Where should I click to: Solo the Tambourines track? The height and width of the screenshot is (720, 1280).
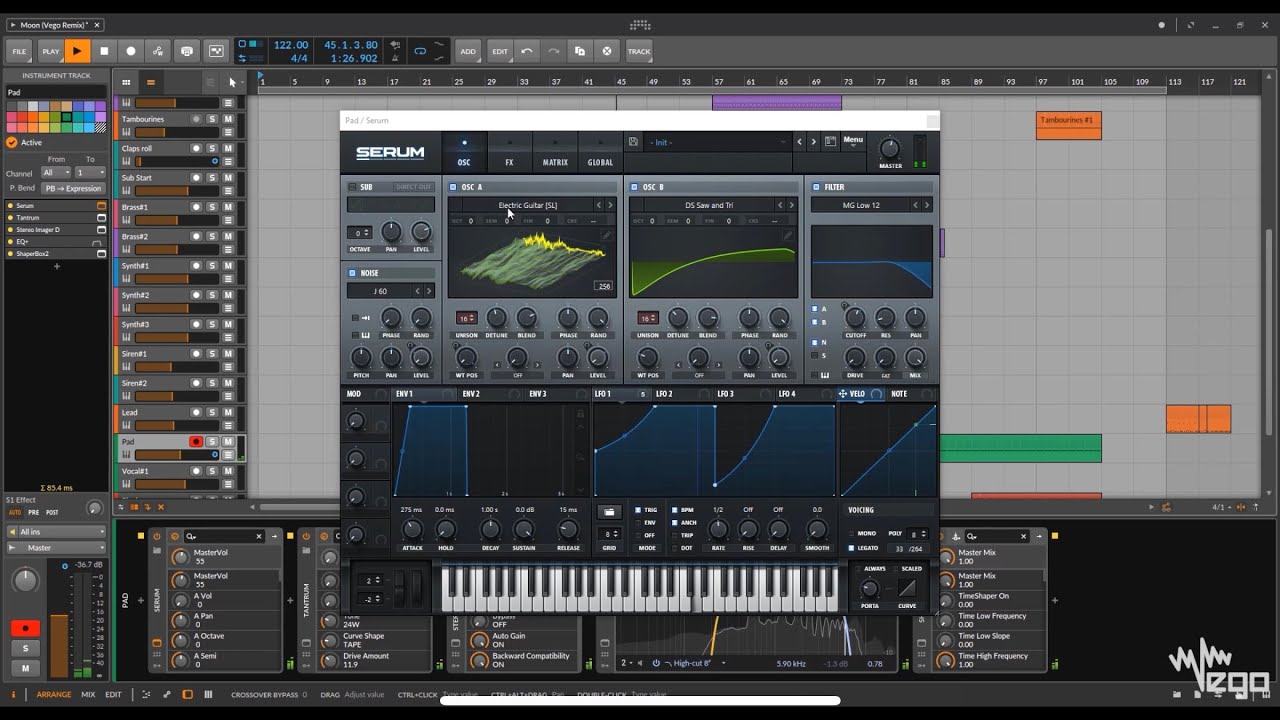tap(212, 119)
